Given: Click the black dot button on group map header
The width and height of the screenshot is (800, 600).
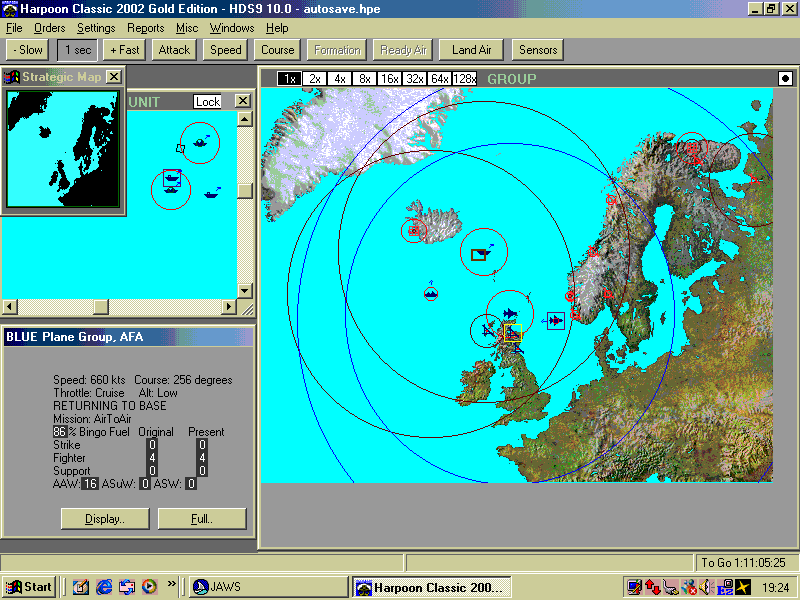Looking at the screenshot, I should click(785, 79).
